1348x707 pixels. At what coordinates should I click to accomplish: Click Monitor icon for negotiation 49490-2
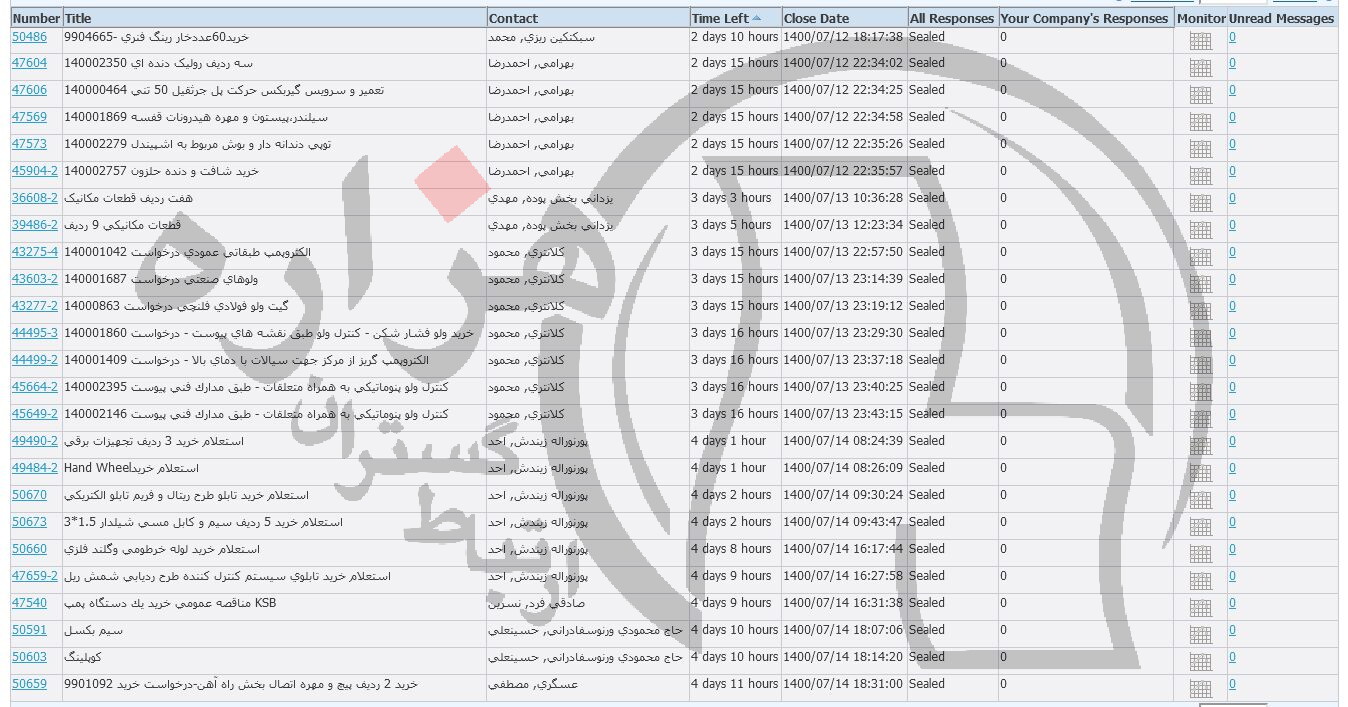[x=1200, y=446]
